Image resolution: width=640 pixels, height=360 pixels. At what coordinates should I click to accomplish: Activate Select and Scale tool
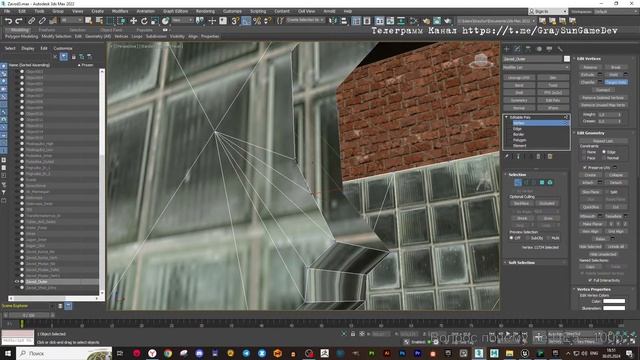155,20
